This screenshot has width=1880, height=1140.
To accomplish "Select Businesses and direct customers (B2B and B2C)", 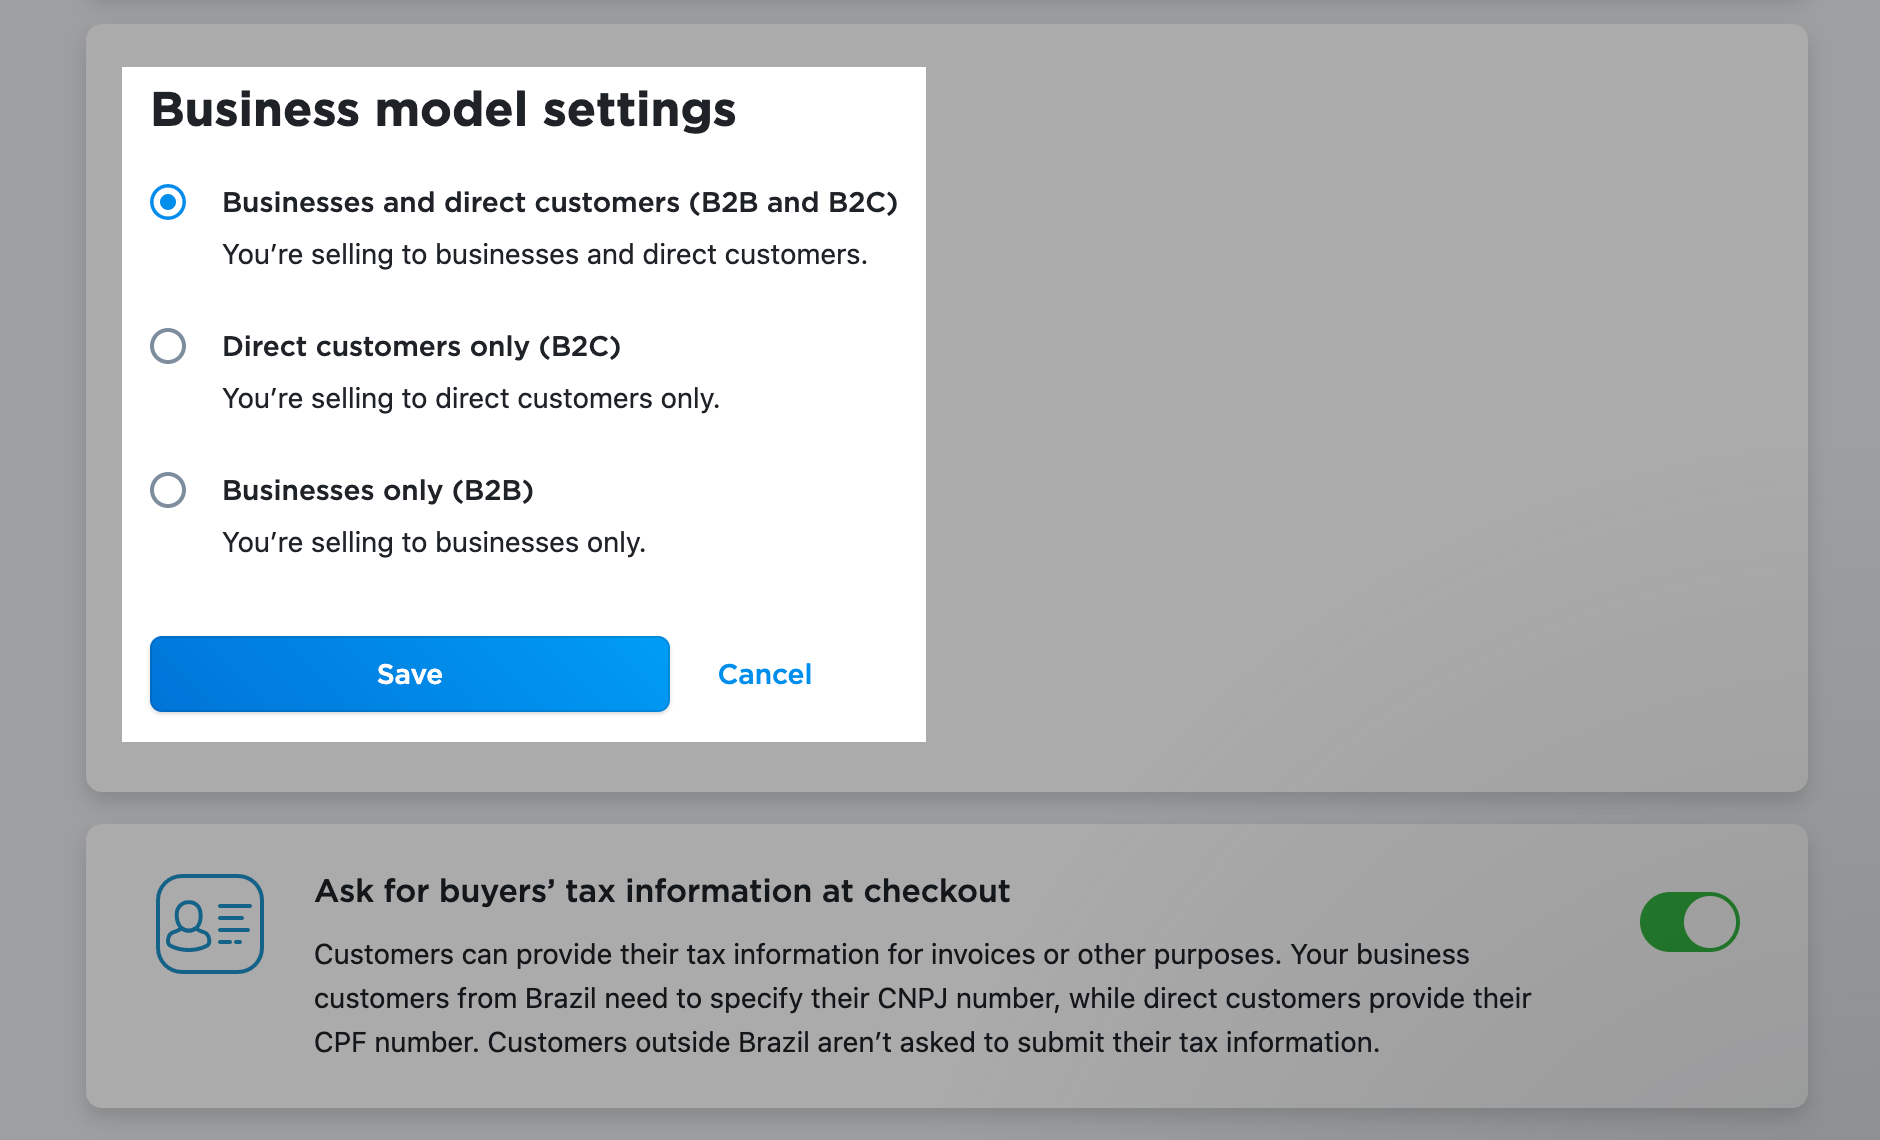I will pos(168,202).
